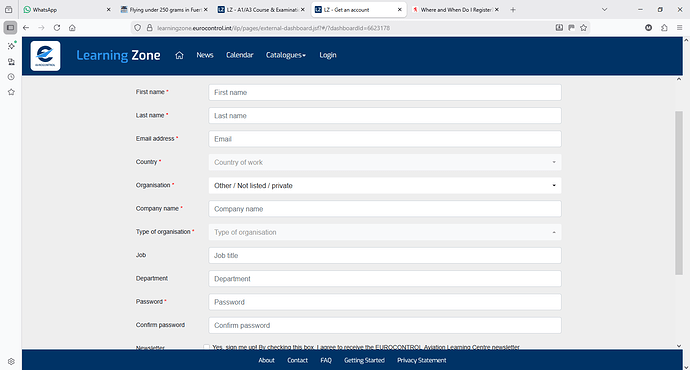
Task: Open sidebar settings gear icon
Action: [x=11, y=361]
